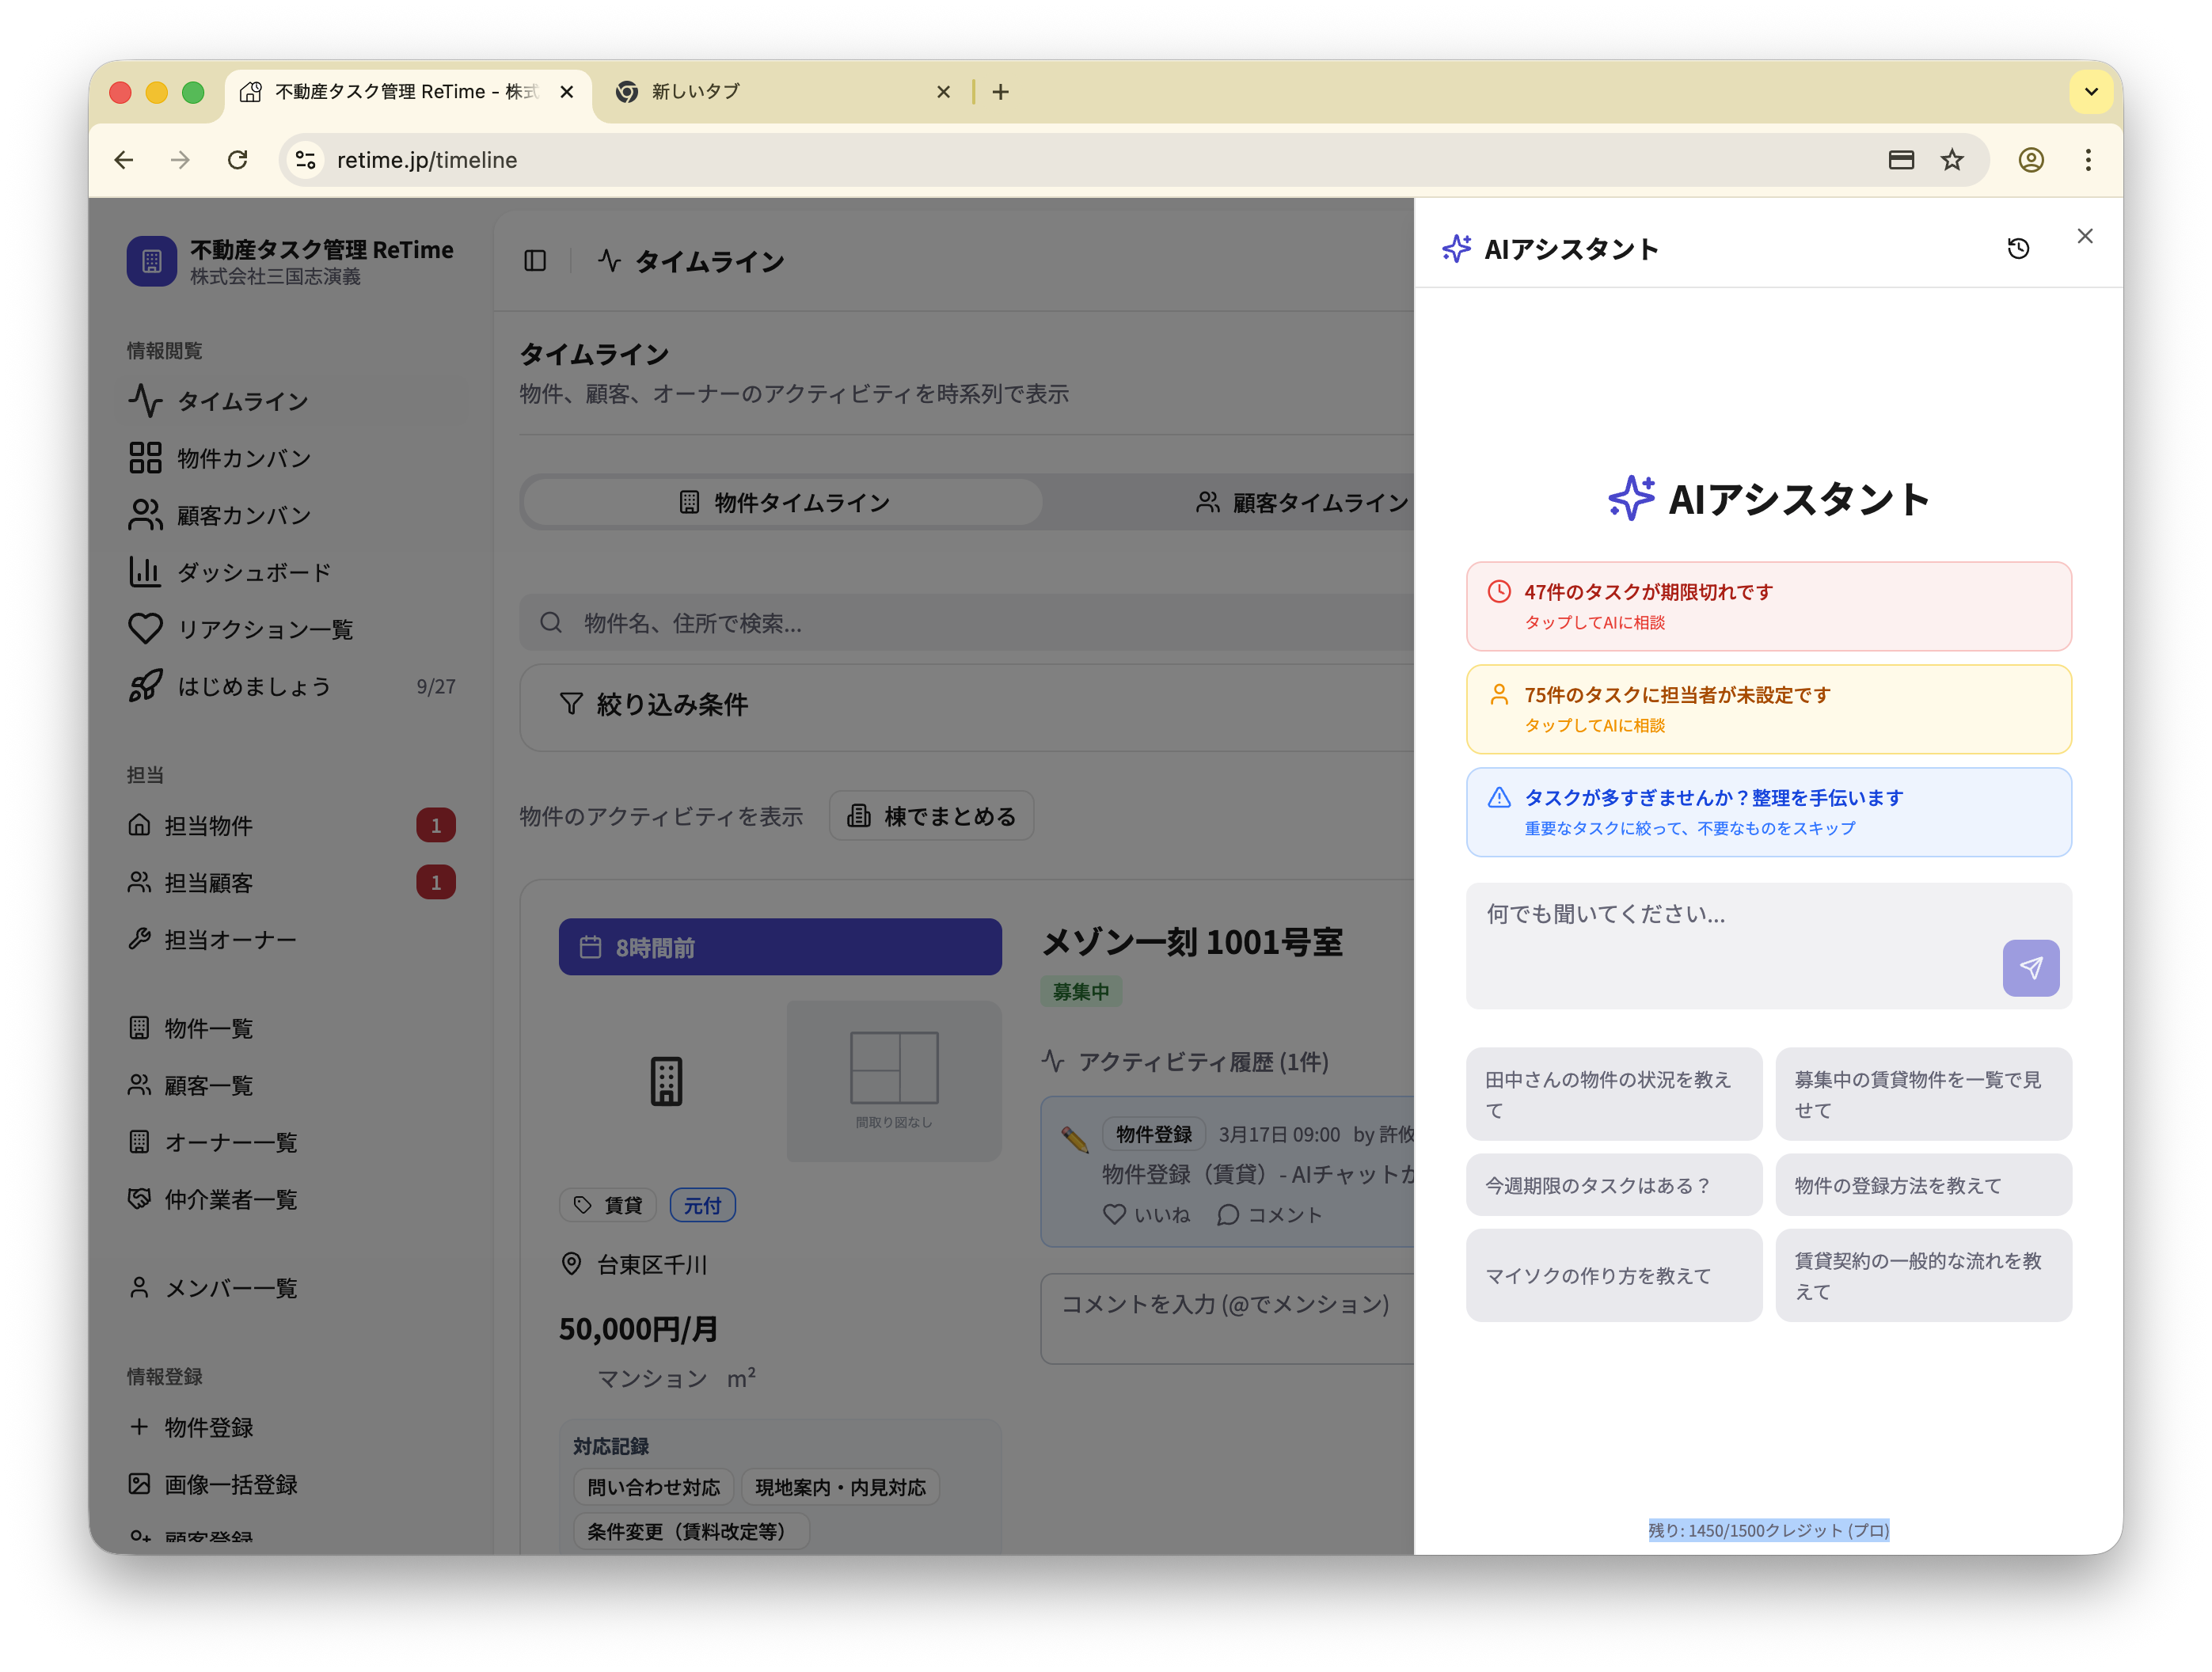Collapse the sidebar with the panel icon
2212x1672 pixels.
coord(534,261)
